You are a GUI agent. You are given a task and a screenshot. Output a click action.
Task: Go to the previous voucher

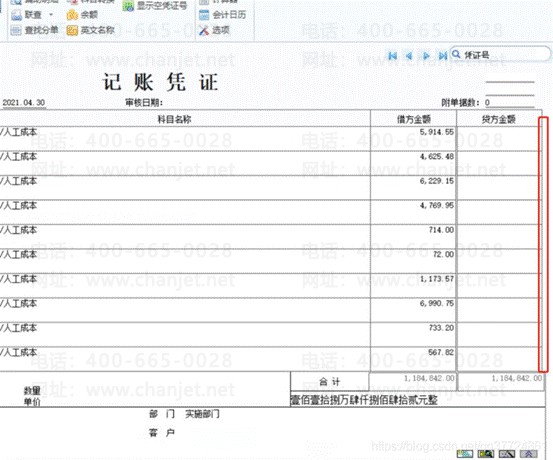tap(409, 56)
